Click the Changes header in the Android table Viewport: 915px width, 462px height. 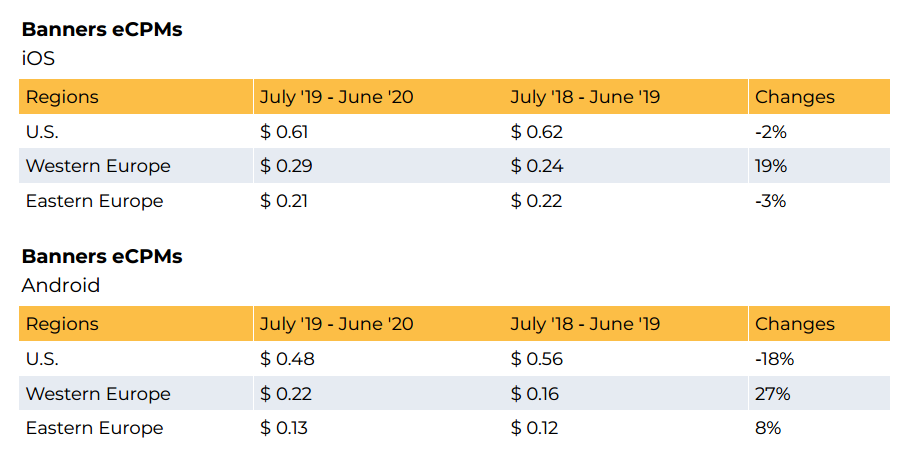(794, 324)
